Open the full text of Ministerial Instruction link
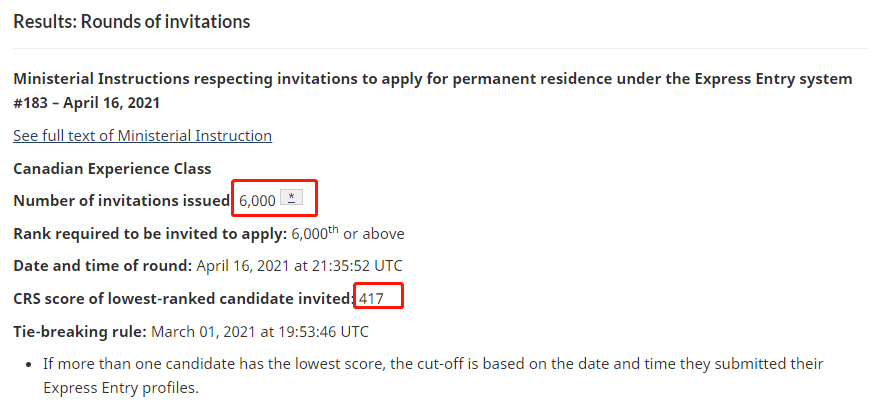Image resolution: width=885 pixels, height=420 pixels. point(142,136)
